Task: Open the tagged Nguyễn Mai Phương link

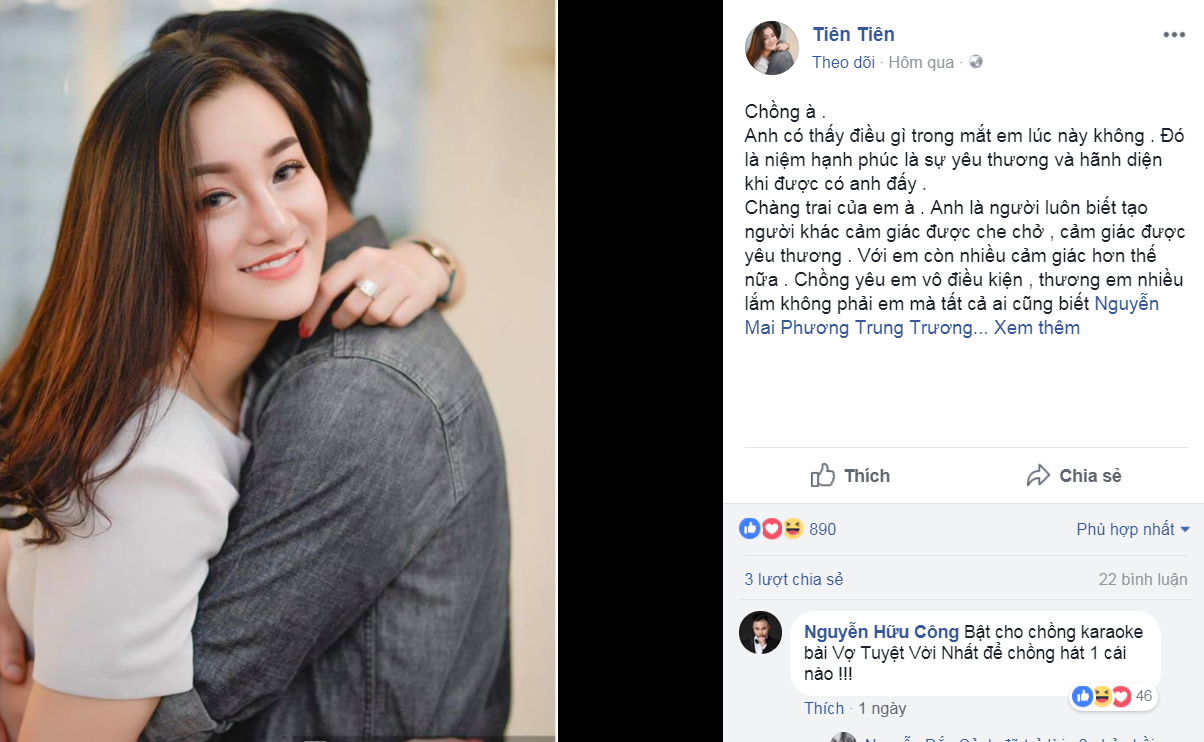Action: click(952, 316)
